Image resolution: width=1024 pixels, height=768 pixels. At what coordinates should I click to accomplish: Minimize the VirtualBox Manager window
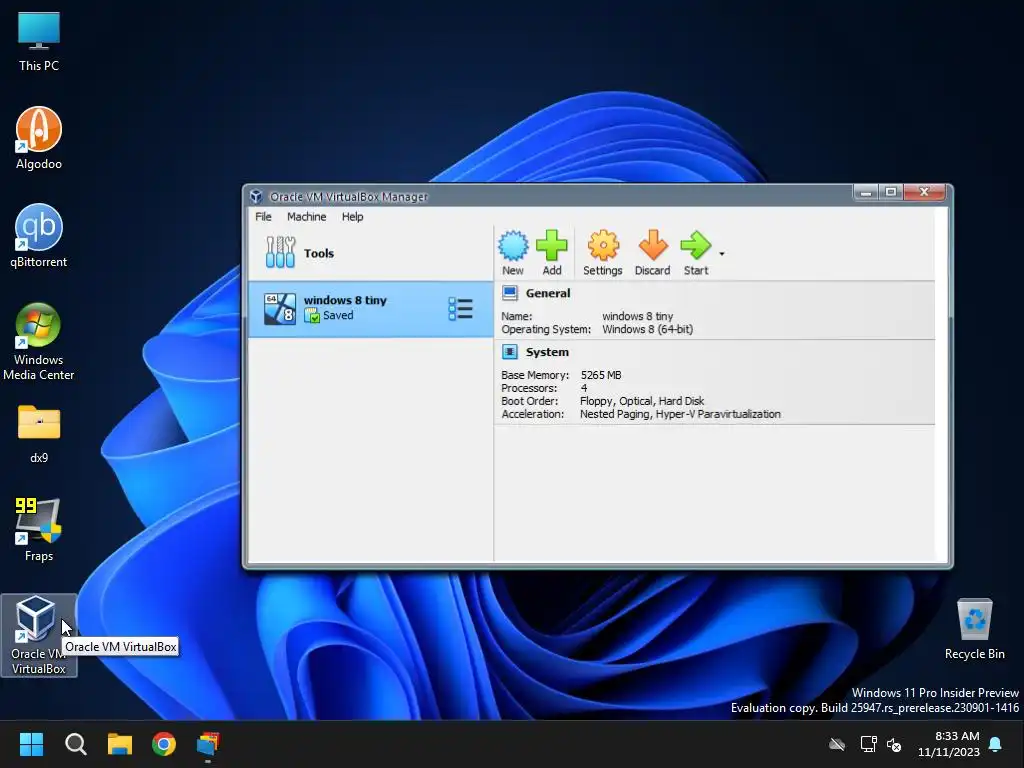pos(866,192)
